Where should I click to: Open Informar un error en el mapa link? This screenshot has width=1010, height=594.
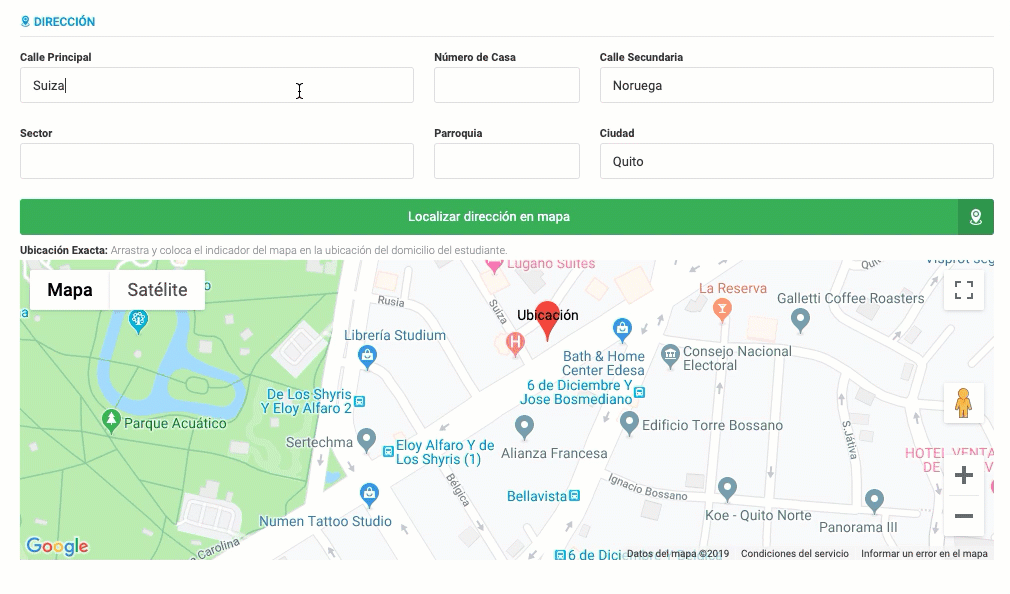pyautogui.click(x=924, y=553)
